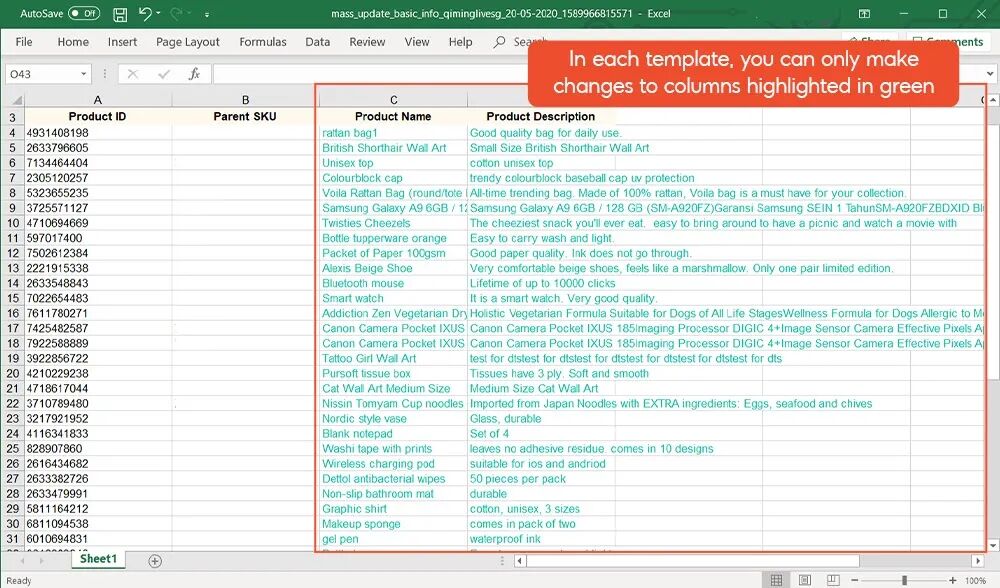
Task: Click the zoom slider handle
Action: 904,580
